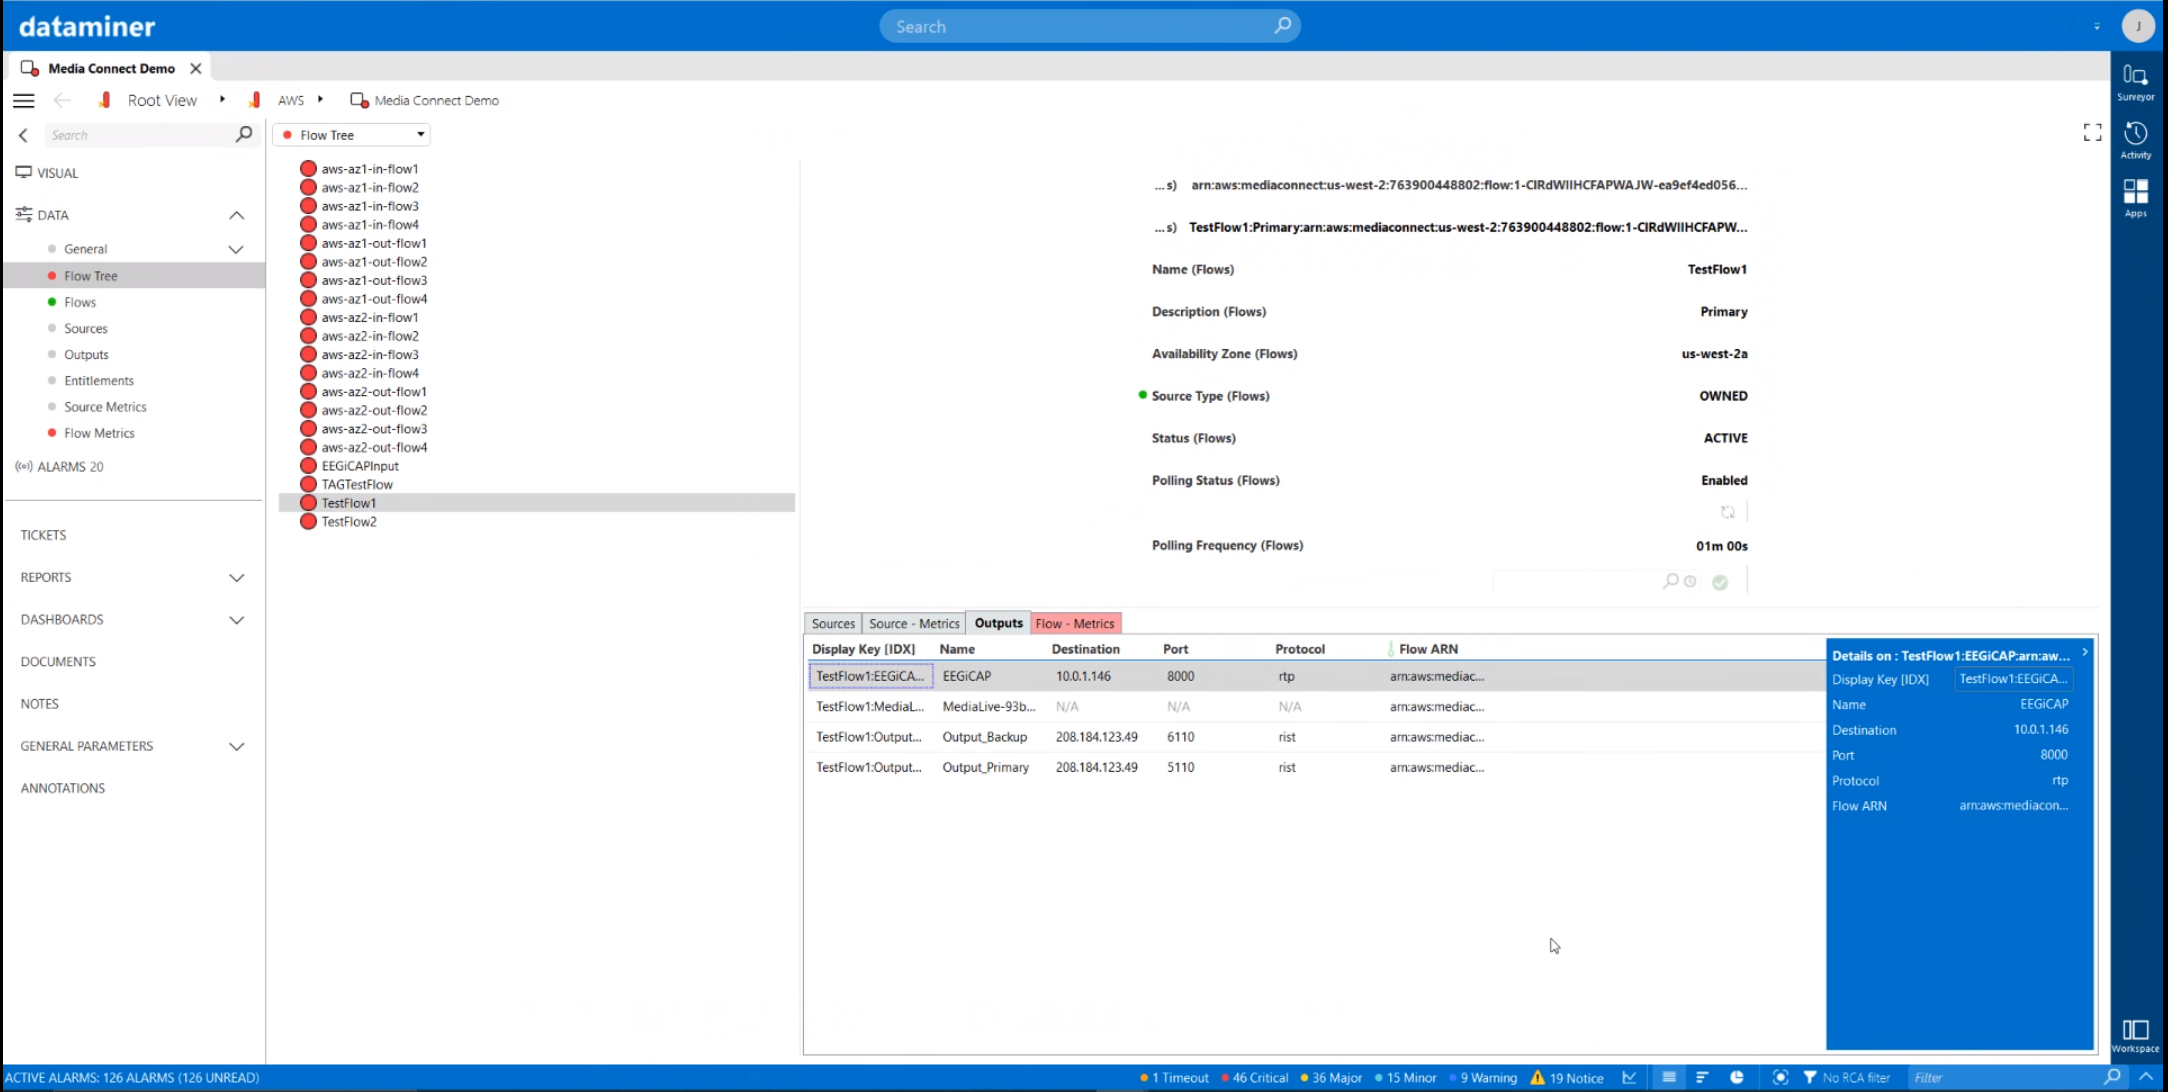
Task: Select the Output_Backup row in the outputs table
Action: [x=1315, y=737]
